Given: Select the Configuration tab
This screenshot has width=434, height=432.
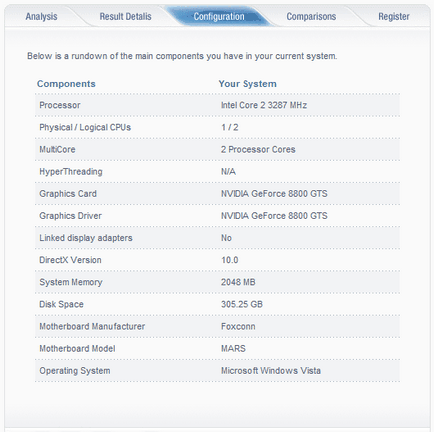Looking at the screenshot, I should [x=219, y=16].
